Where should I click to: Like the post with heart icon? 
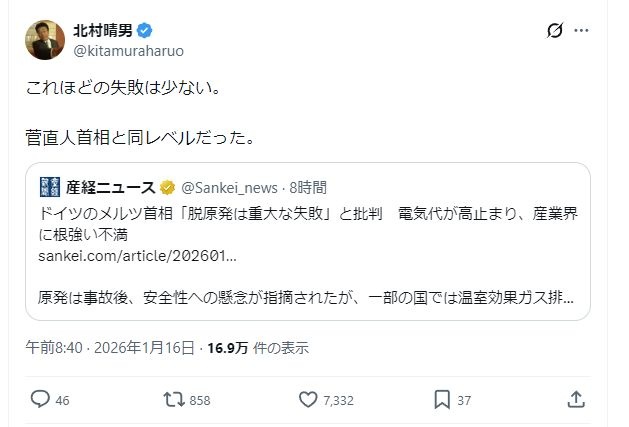[x=309, y=399]
